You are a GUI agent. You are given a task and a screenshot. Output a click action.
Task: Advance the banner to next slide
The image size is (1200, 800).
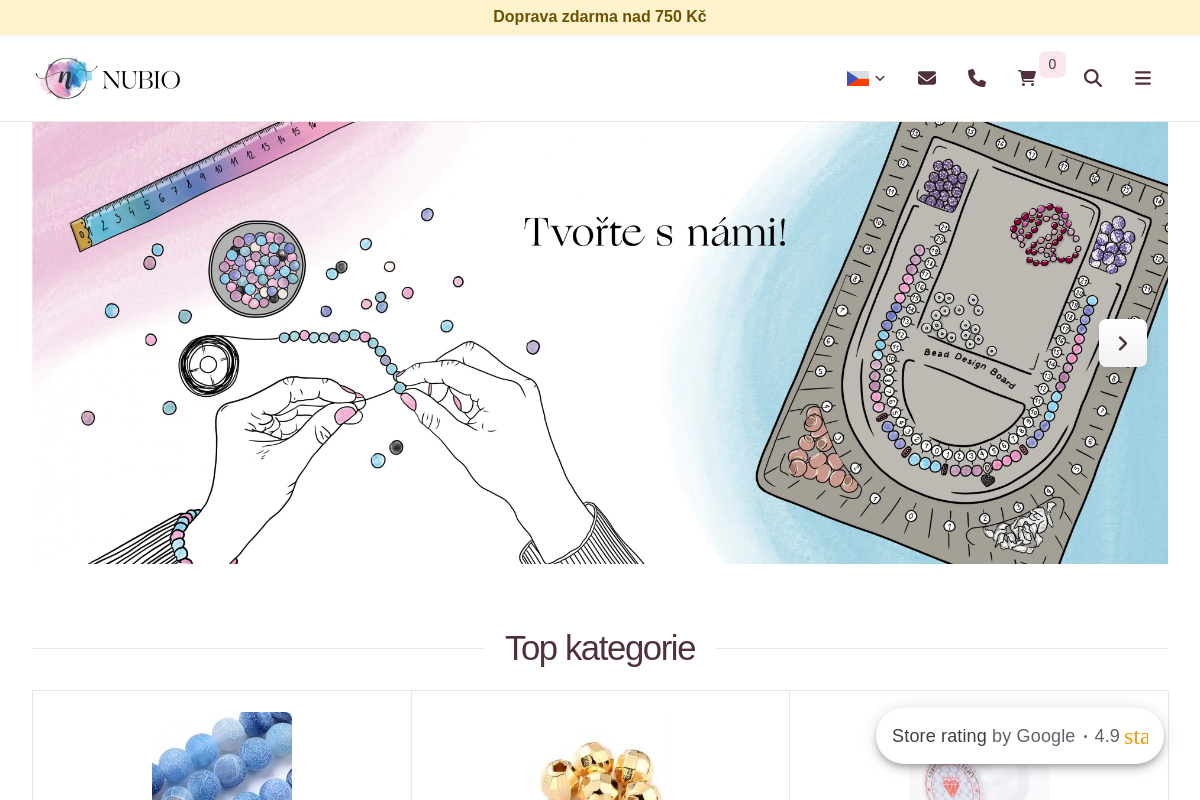pos(1123,343)
